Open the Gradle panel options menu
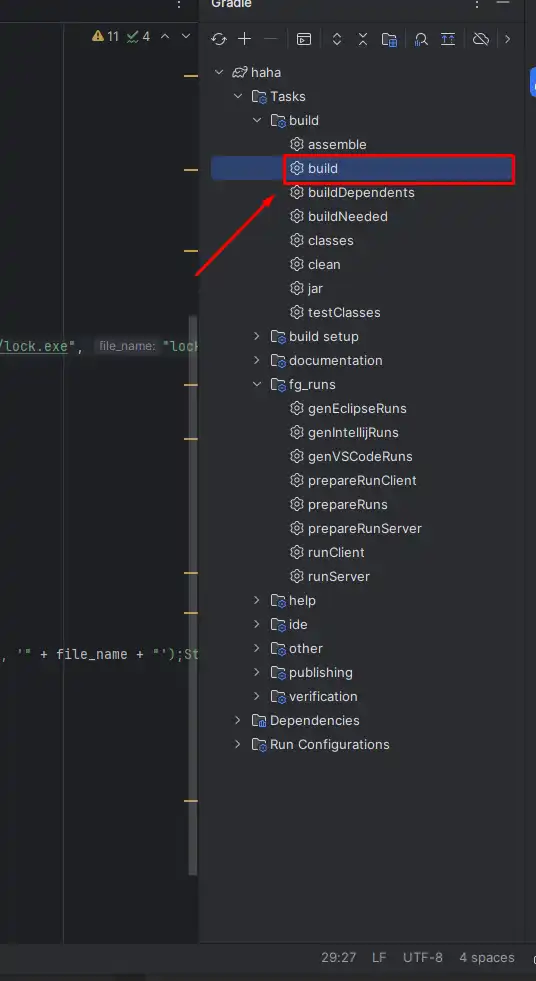The height and width of the screenshot is (981, 536). tap(477, 4)
